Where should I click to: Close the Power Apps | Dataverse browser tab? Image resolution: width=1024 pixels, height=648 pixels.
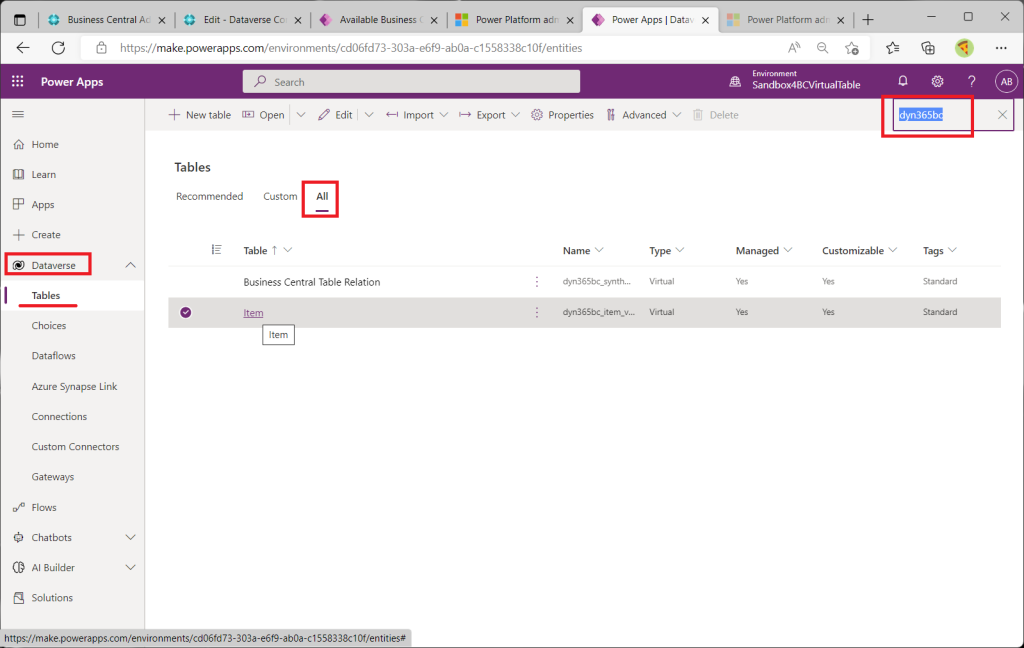[x=705, y=20]
